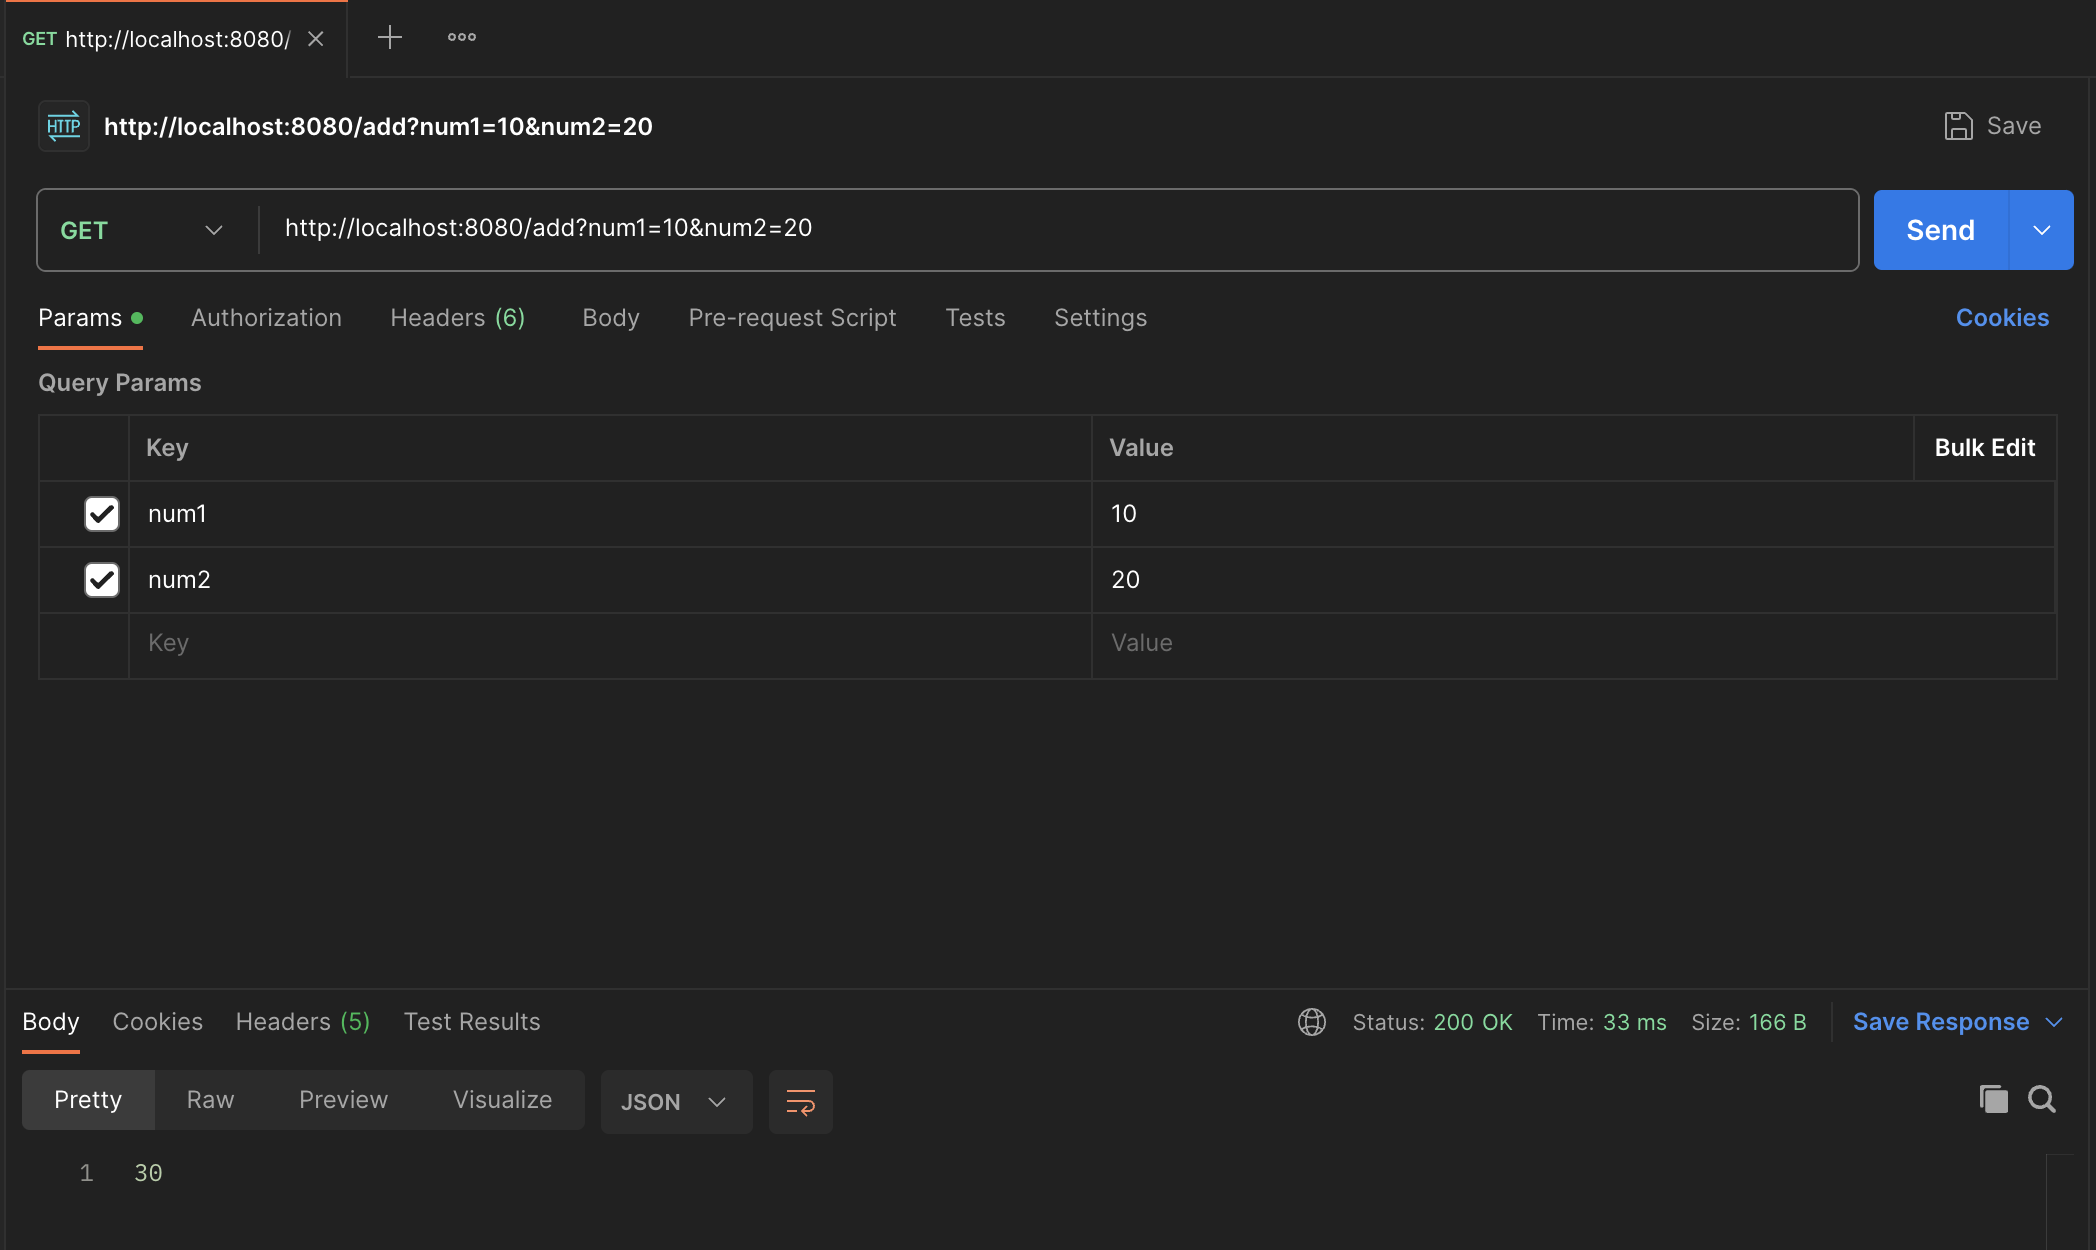
Task: Search the response with magnifier icon
Action: [x=2041, y=1099]
